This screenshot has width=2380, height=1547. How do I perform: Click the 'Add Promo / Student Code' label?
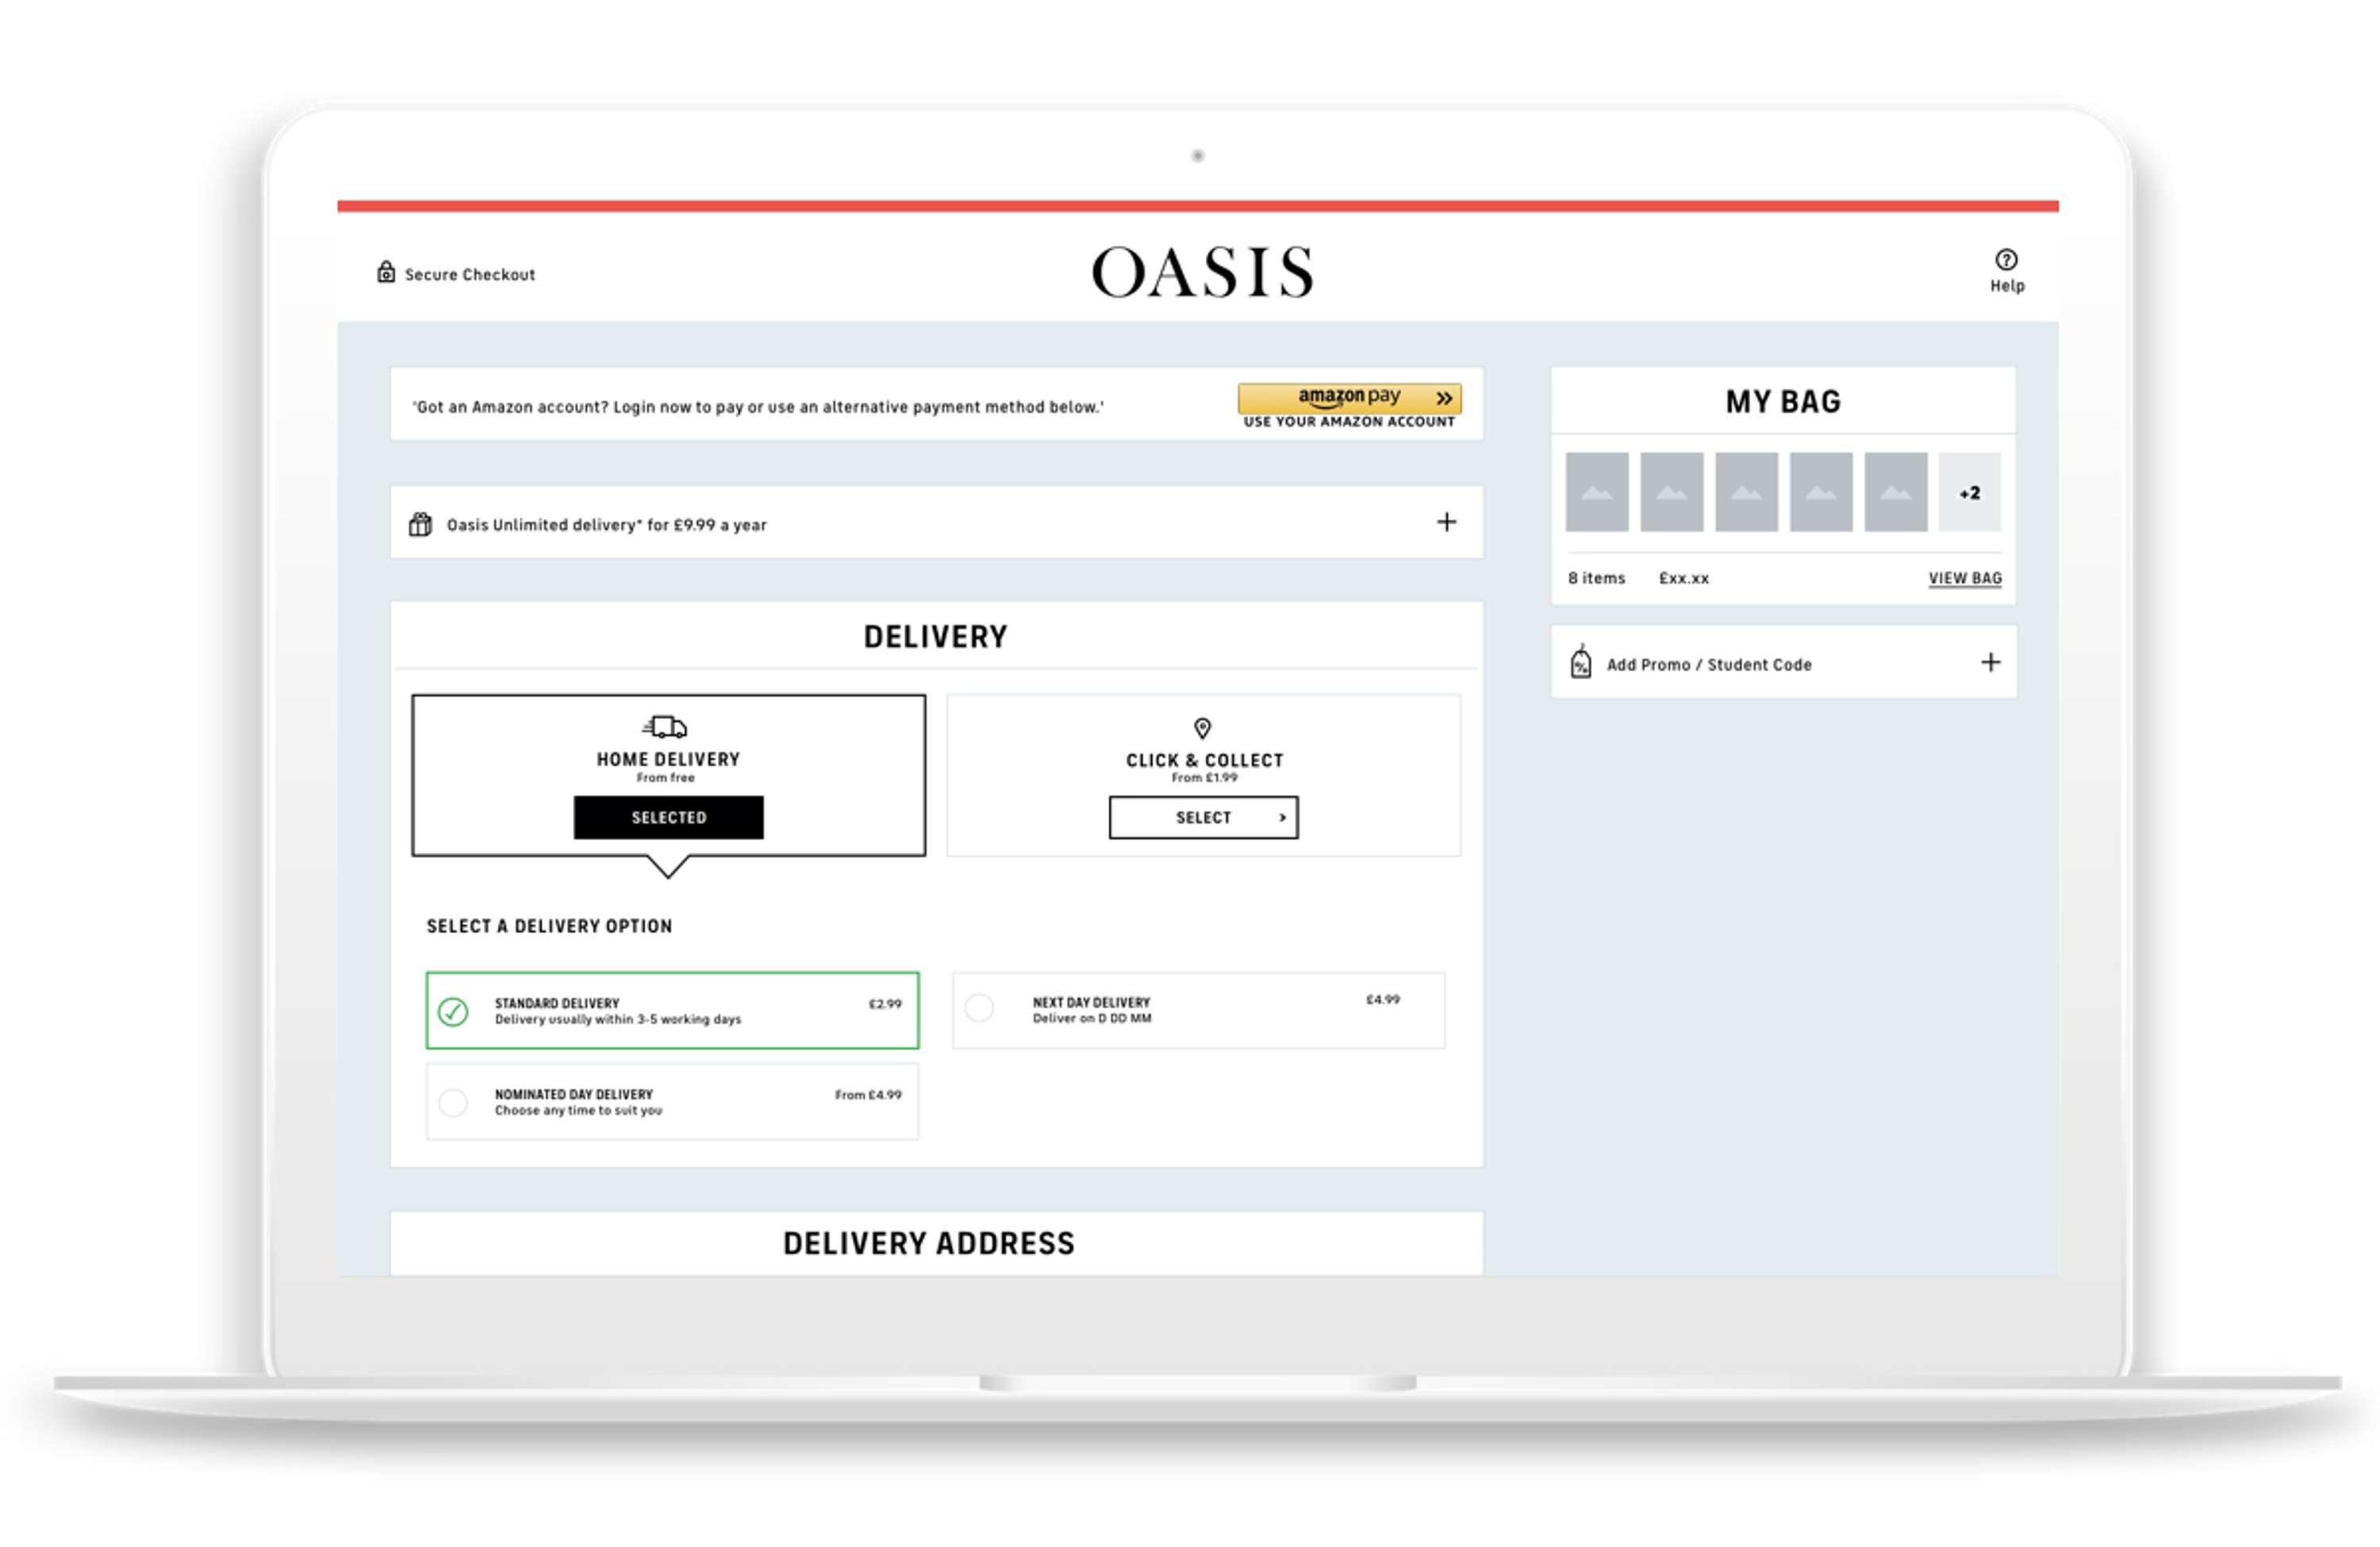tap(1708, 664)
